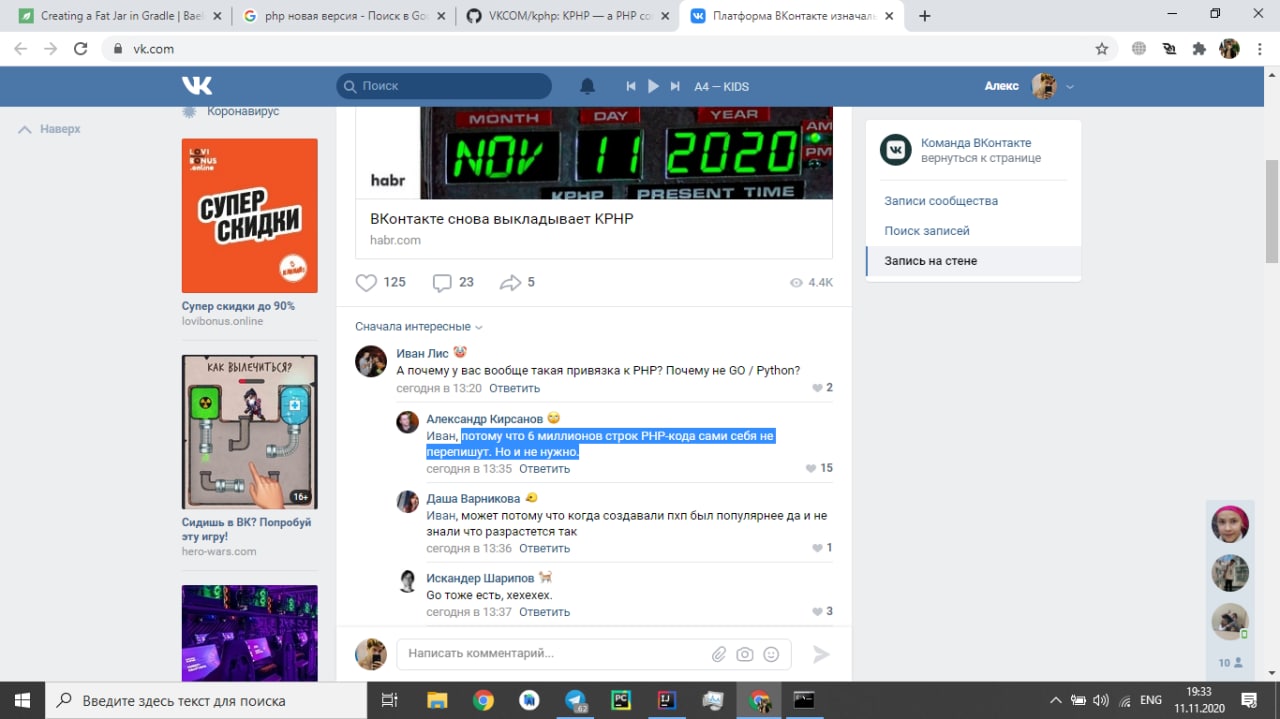This screenshot has height=719, width=1280.
Task: Like Искандер Шарипов's comment
Action: pos(817,611)
